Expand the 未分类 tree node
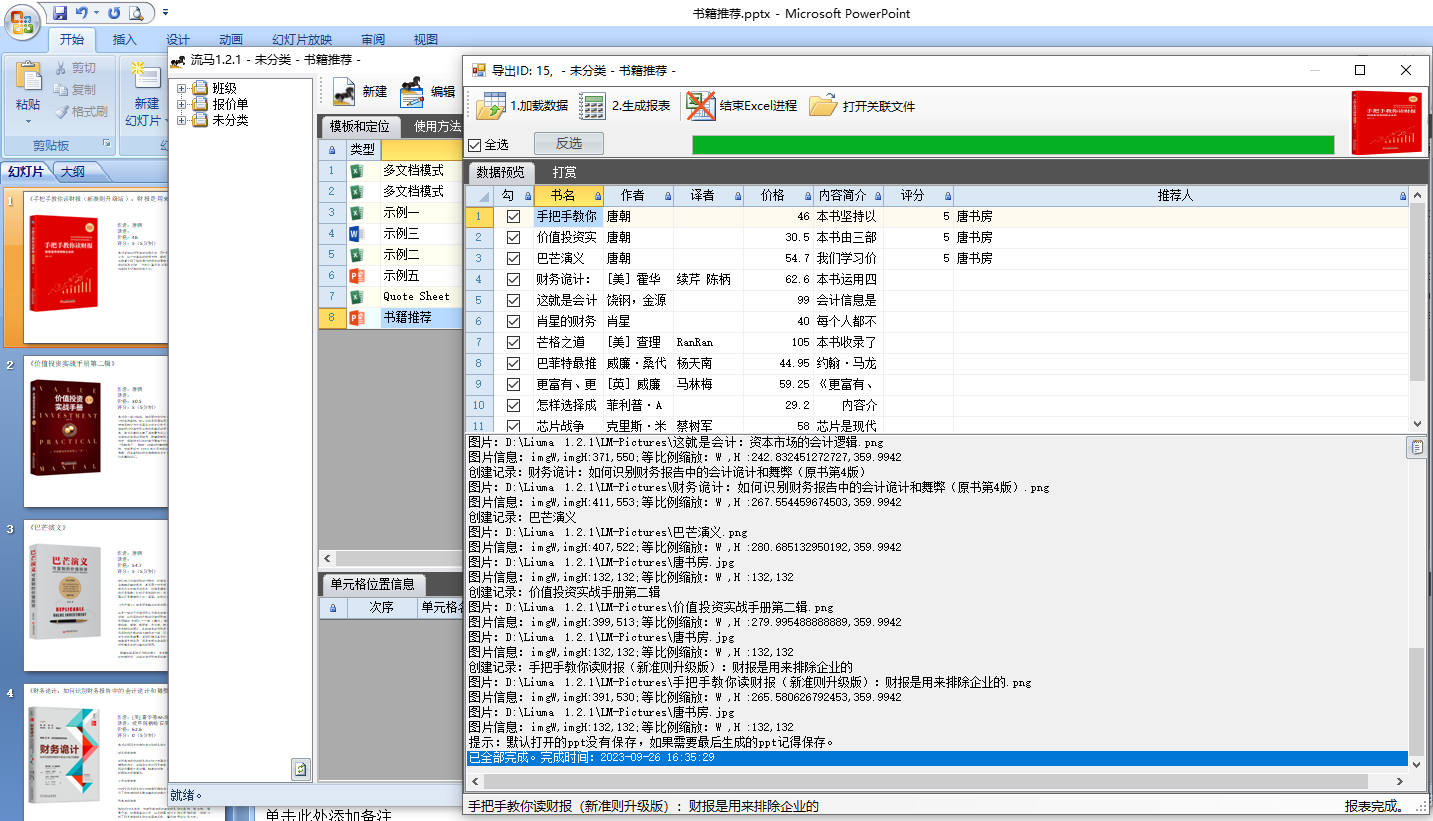 tap(182, 120)
